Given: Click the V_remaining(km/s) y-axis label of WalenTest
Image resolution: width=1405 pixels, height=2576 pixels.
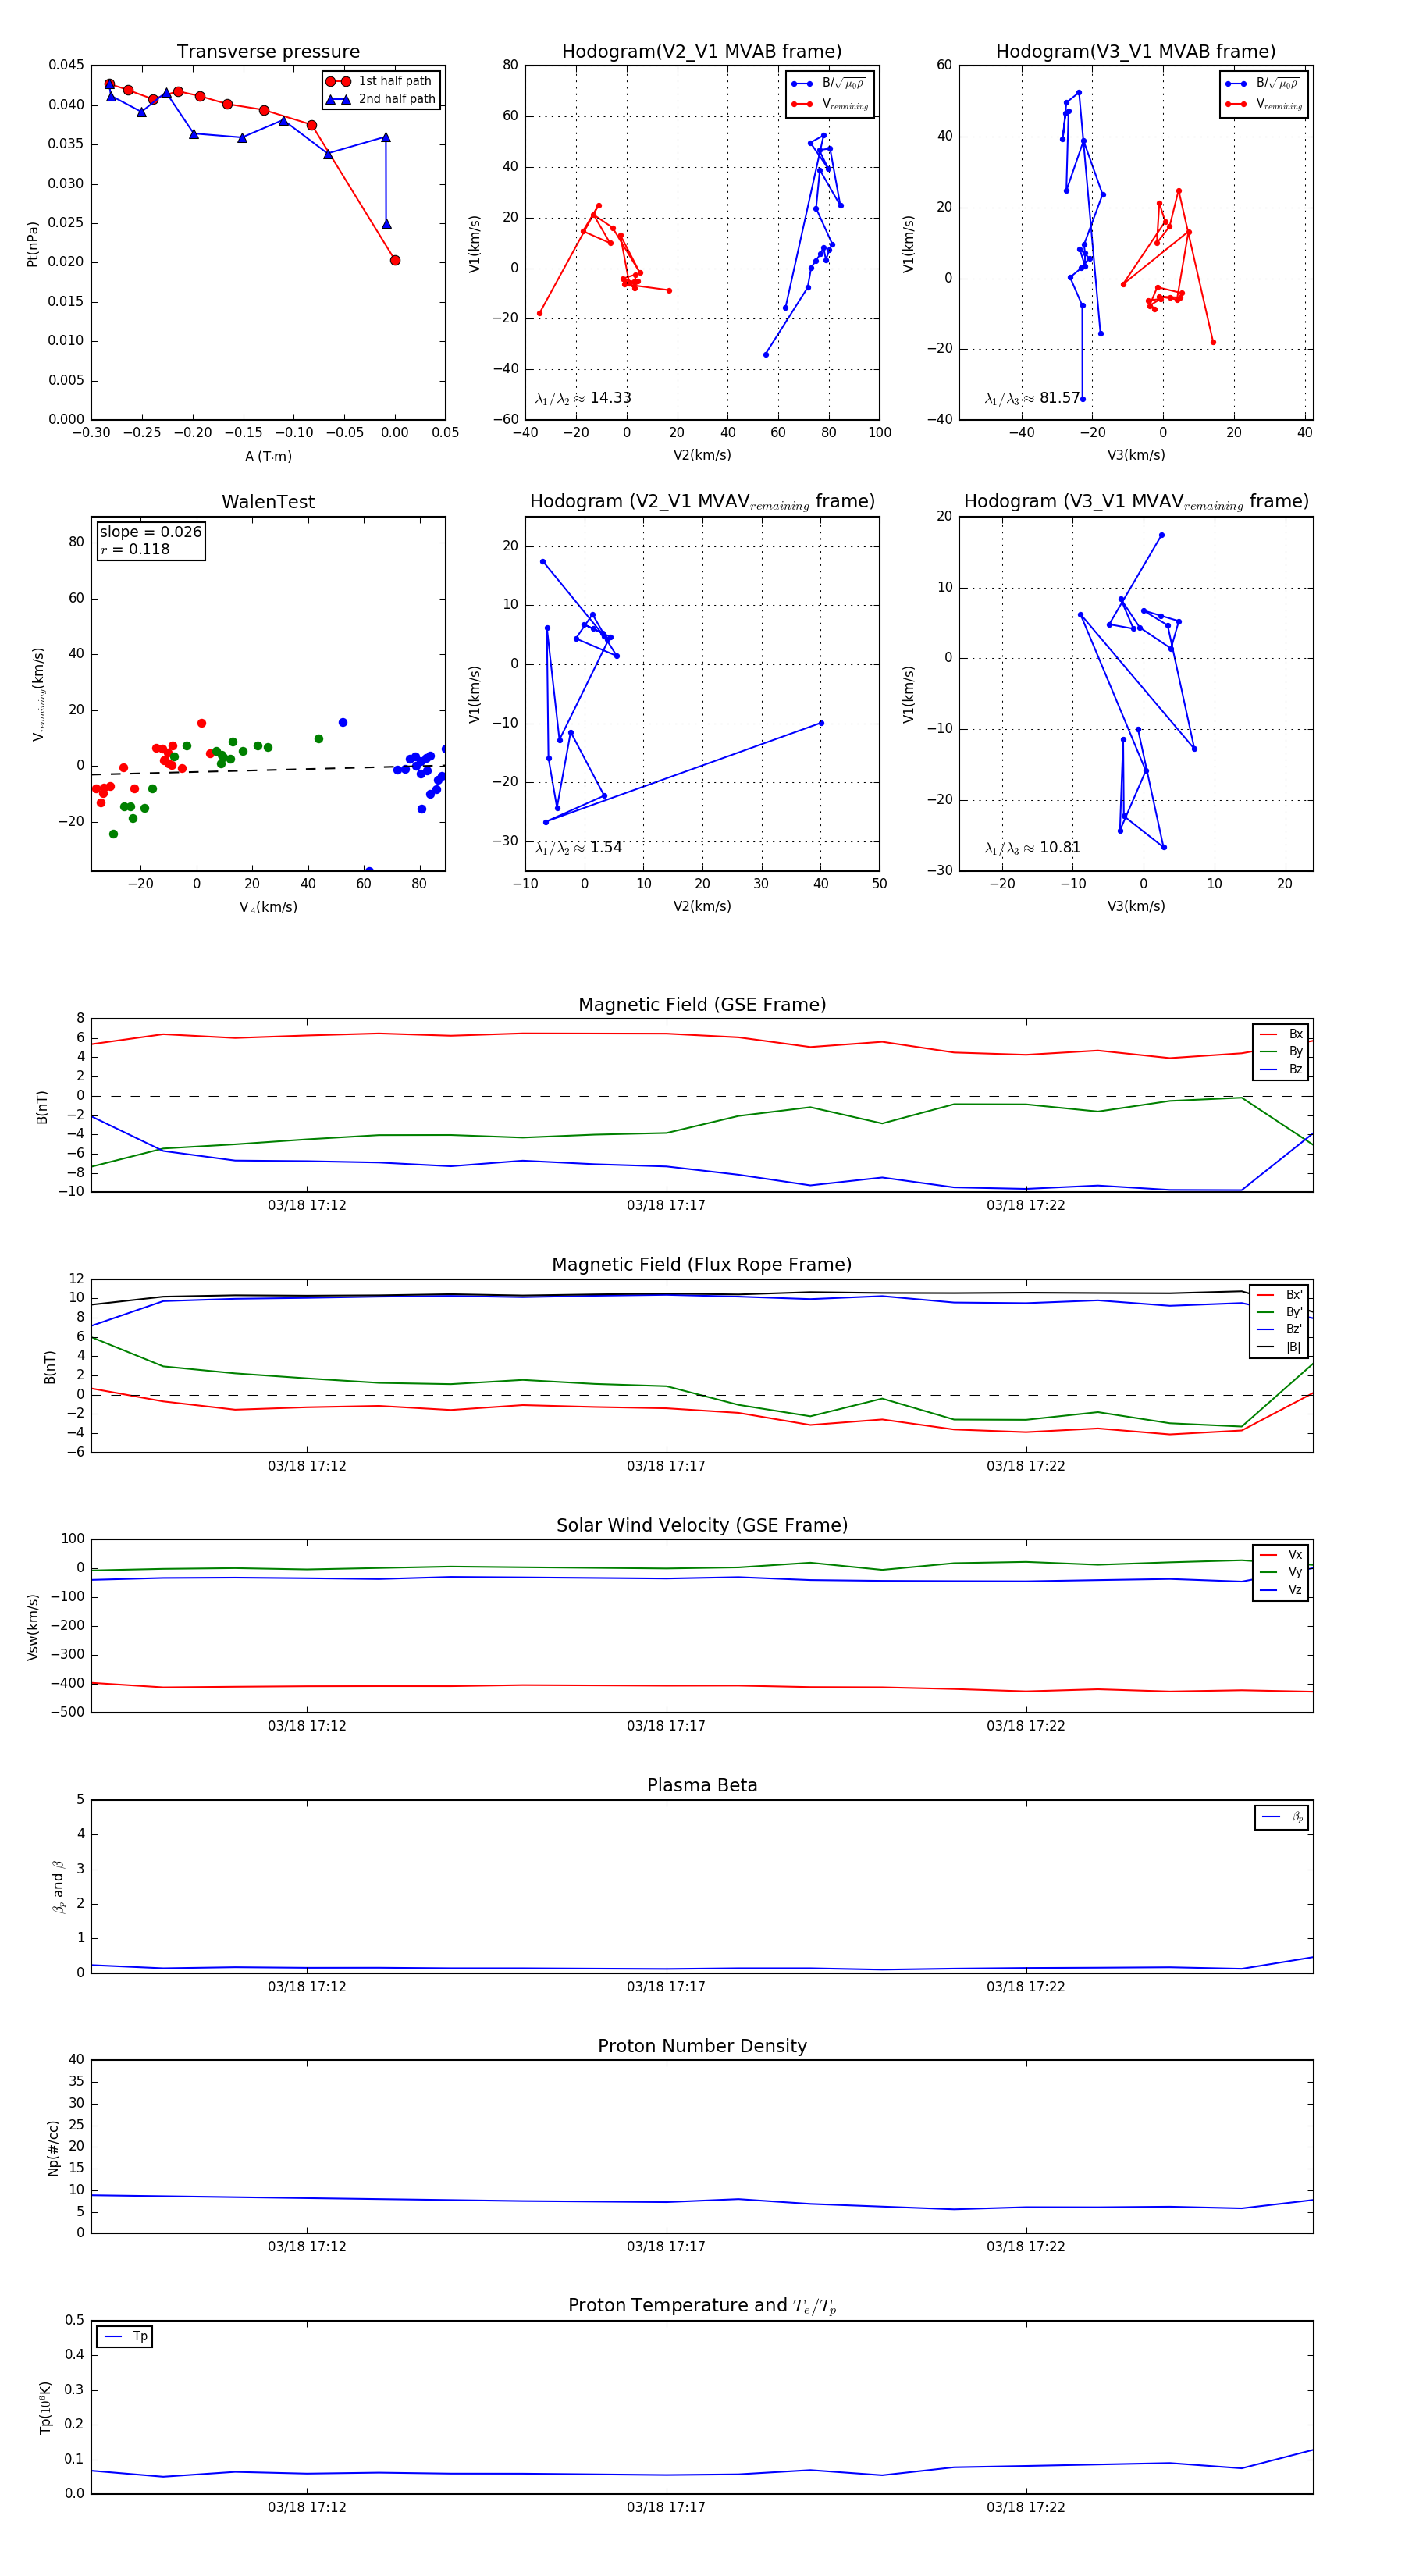Looking at the screenshot, I should [39, 694].
